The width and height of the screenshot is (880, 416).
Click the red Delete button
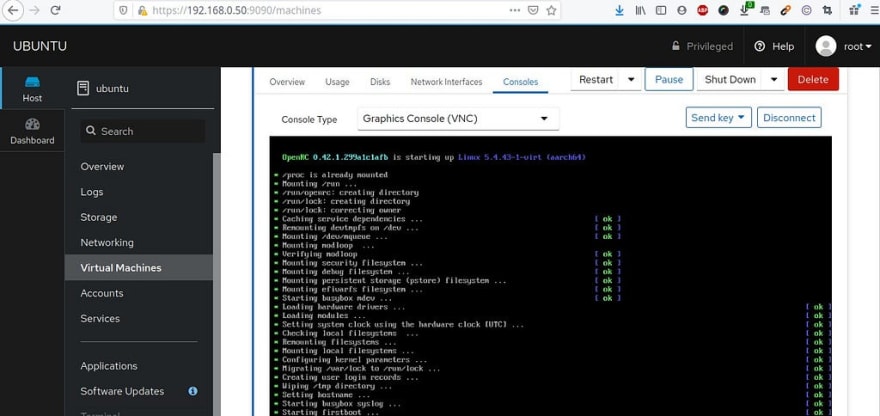pos(813,80)
